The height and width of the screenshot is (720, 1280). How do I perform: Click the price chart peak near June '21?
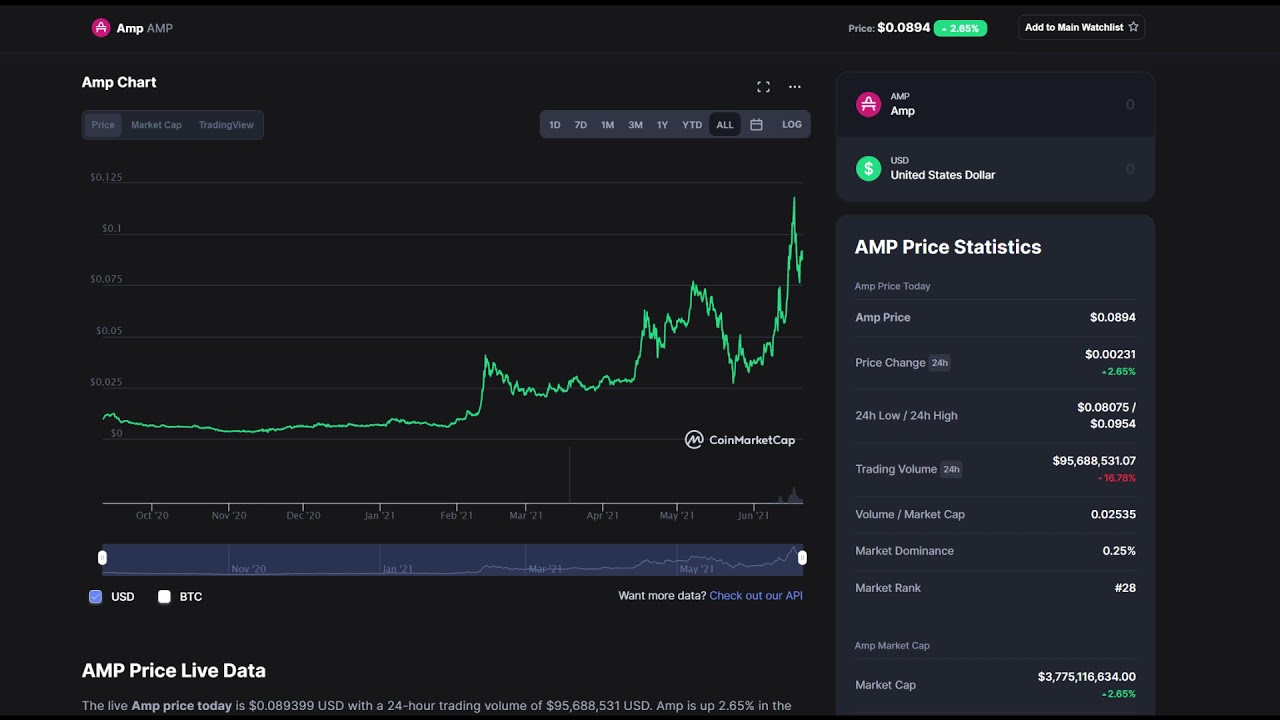tap(795, 199)
